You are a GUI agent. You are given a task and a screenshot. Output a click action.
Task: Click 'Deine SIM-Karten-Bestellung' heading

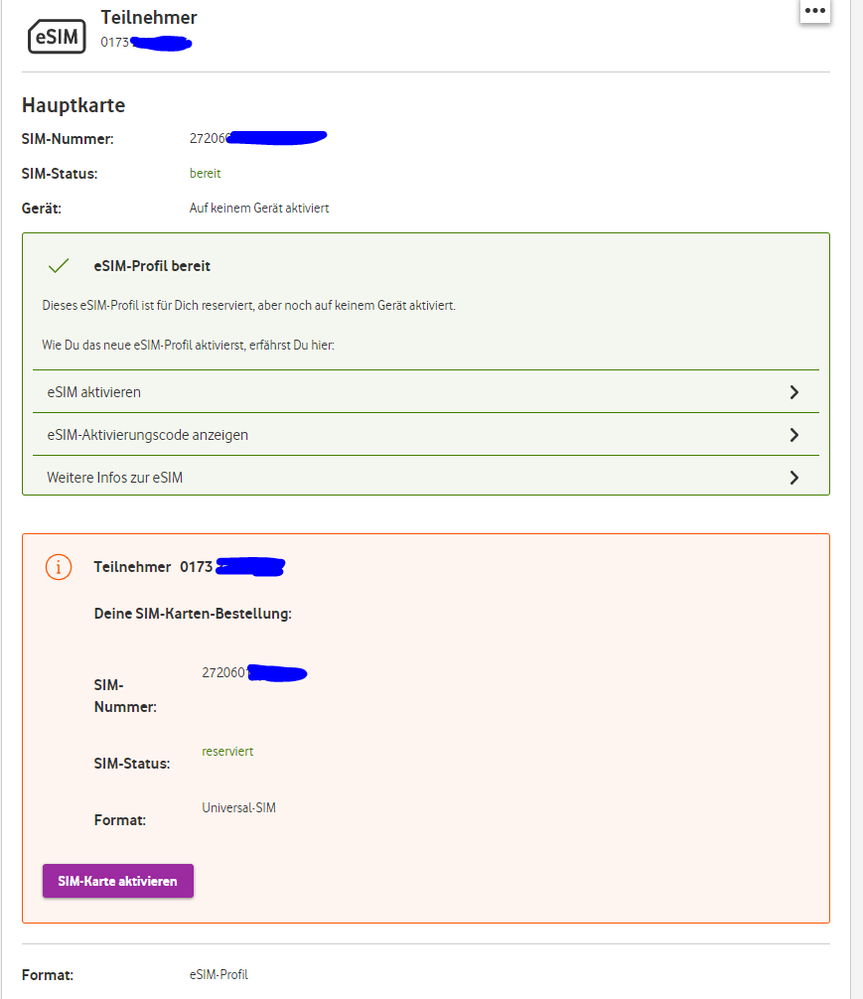(x=193, y=613)
